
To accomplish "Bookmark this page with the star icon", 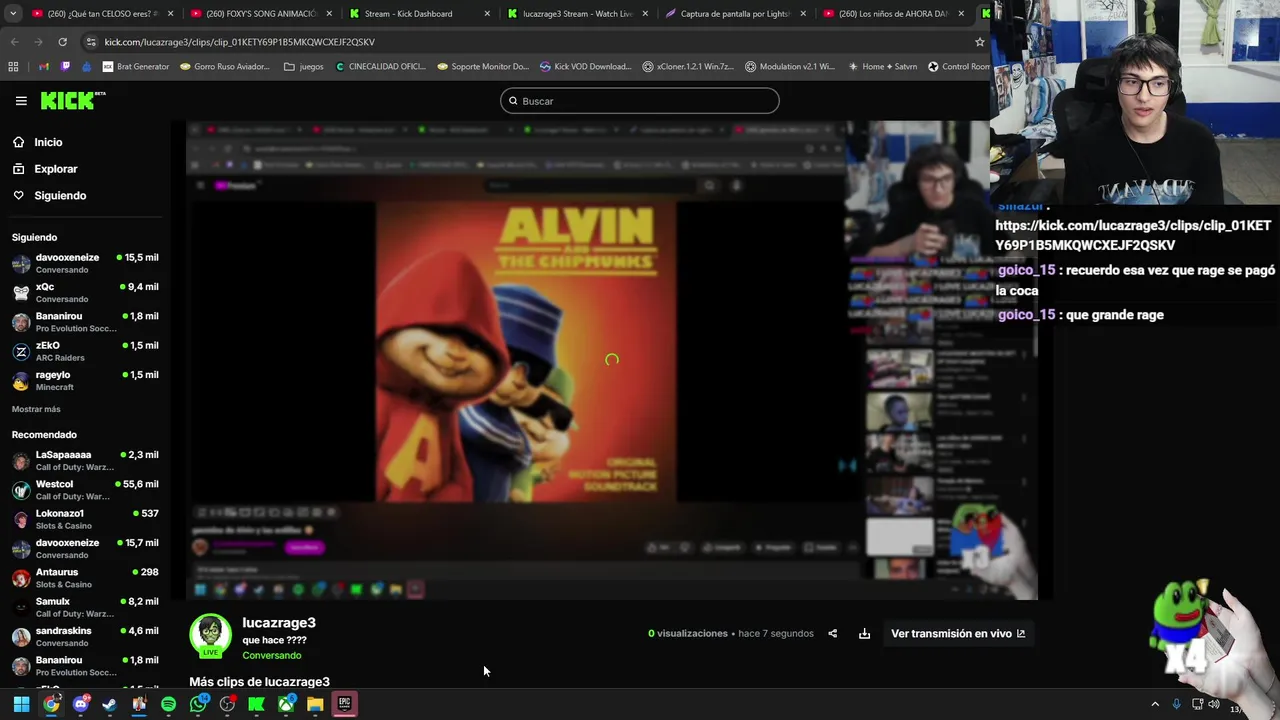I will click(979, 42).
